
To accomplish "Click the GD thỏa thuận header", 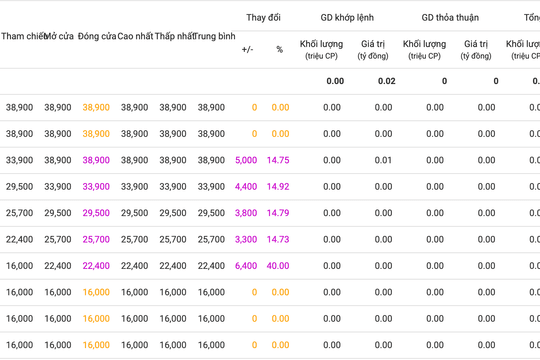I will [x=450, y=18].
